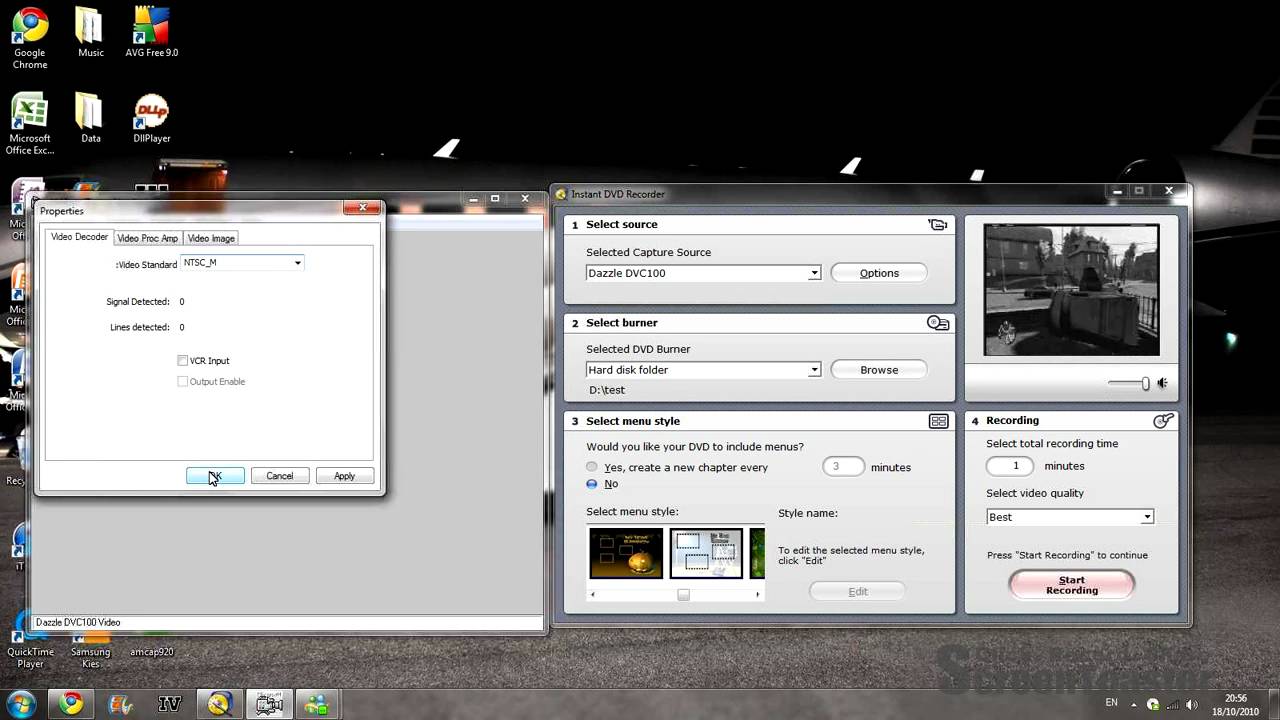1280x720 pixels.
Task: Click the GTA IV taskbar icon
Action: pyautogui.click(x=169, y=704)
